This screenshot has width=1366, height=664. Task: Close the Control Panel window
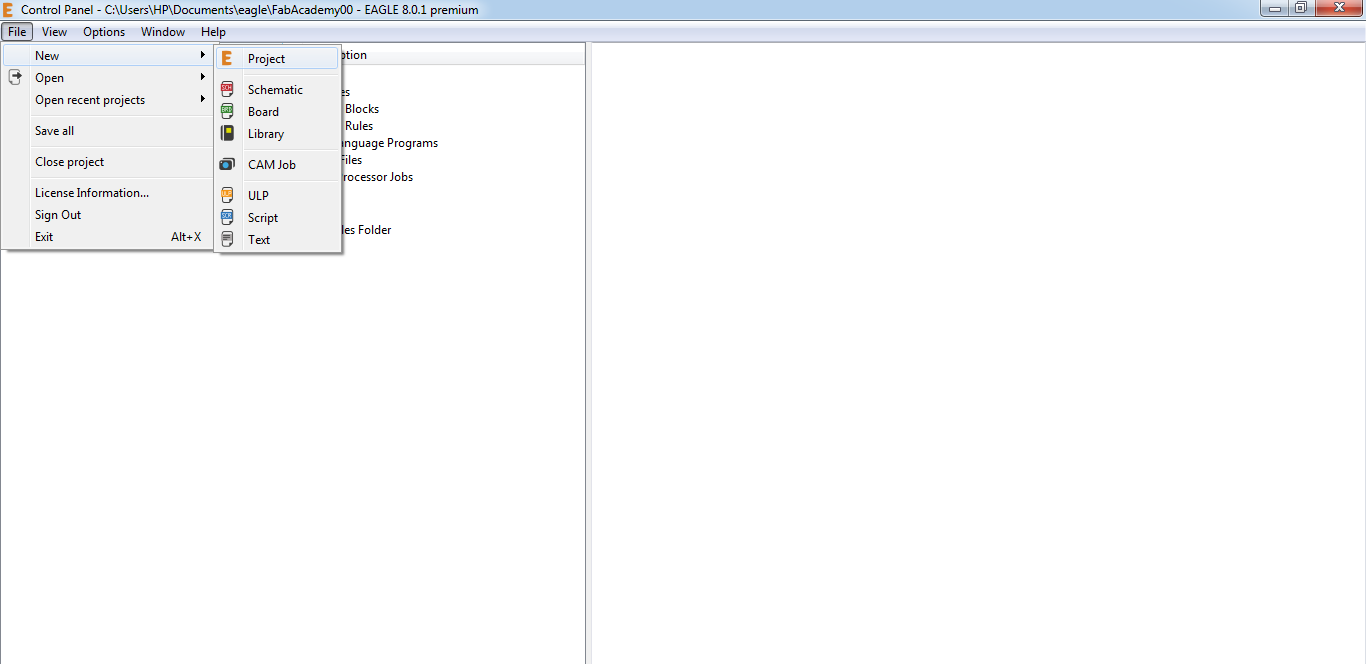pyautogui.click(x=1338, y=8)
